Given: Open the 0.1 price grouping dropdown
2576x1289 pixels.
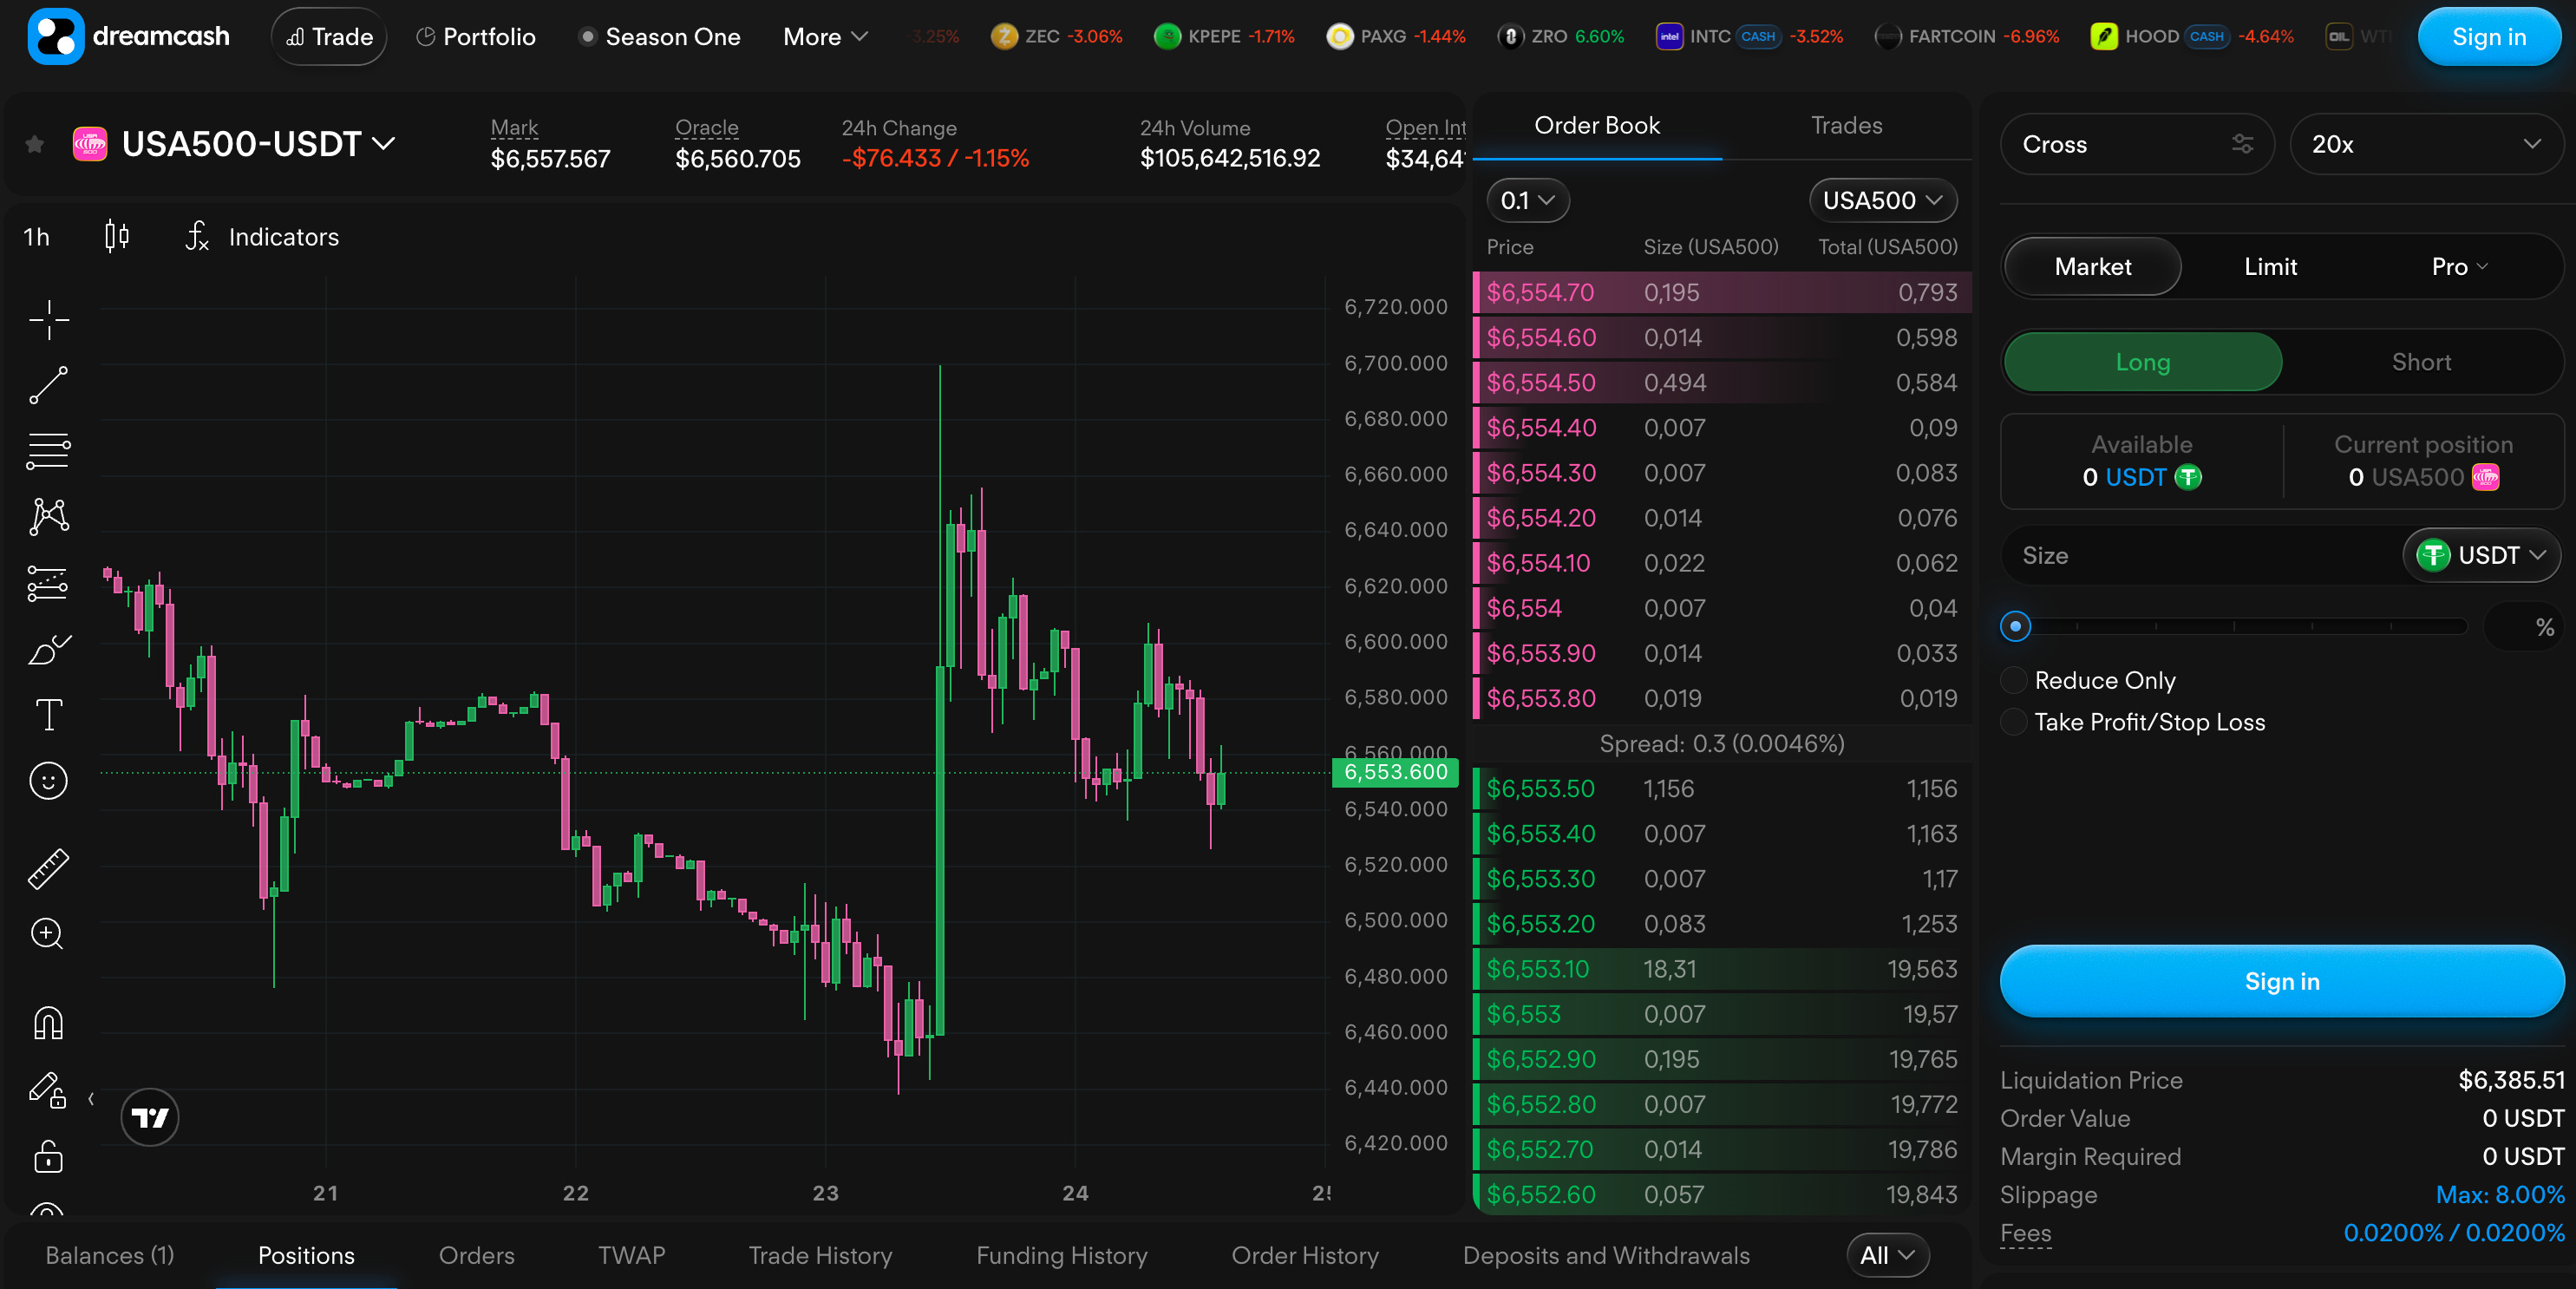Looking at the screenshot, I should coord(1527,201).
